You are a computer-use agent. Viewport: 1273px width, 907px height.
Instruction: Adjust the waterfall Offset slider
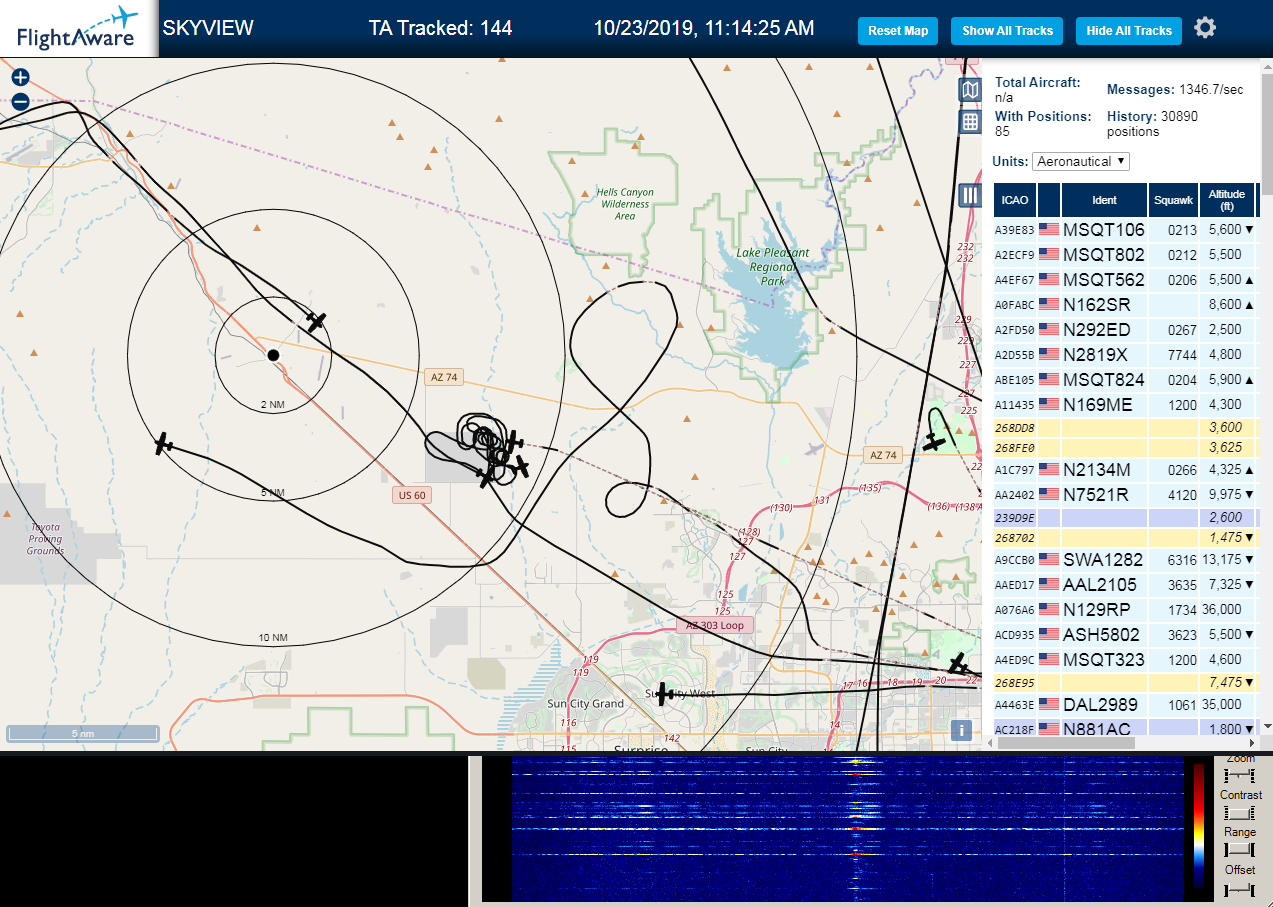(x=1240, y=888)
